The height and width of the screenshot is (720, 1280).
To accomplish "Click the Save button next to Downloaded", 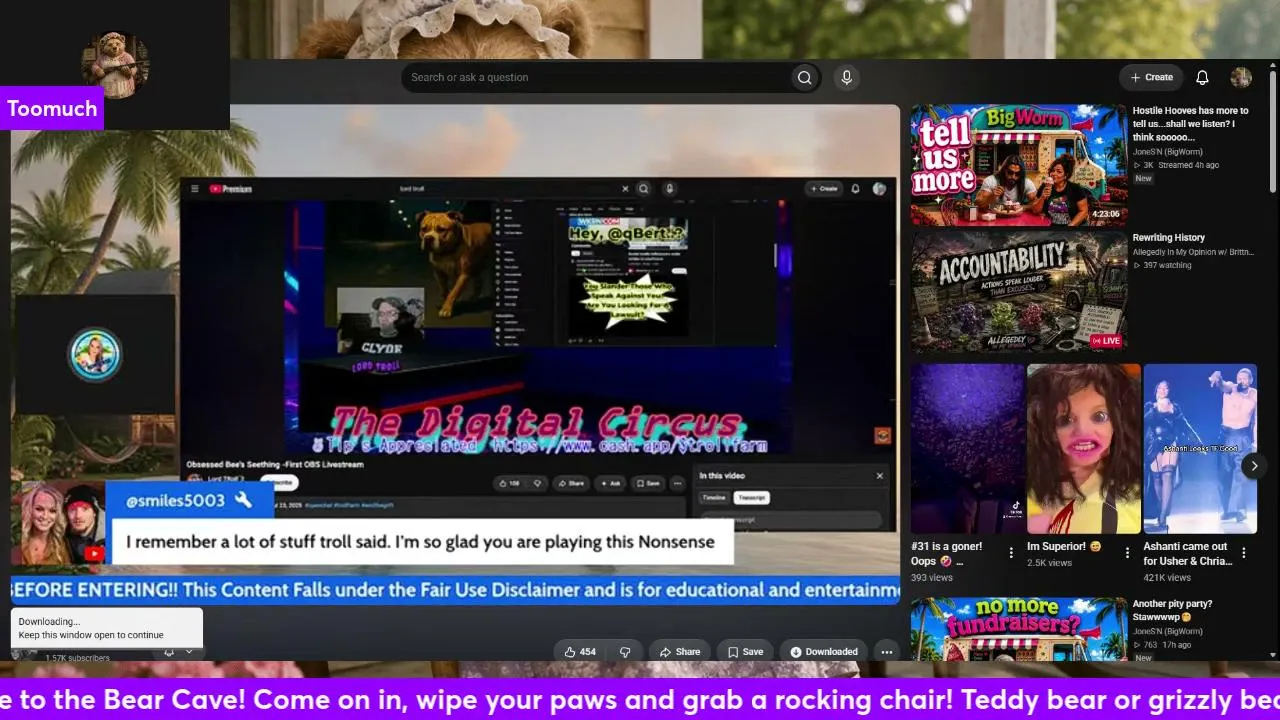I will pyautogui.click(x=745, y=652).
